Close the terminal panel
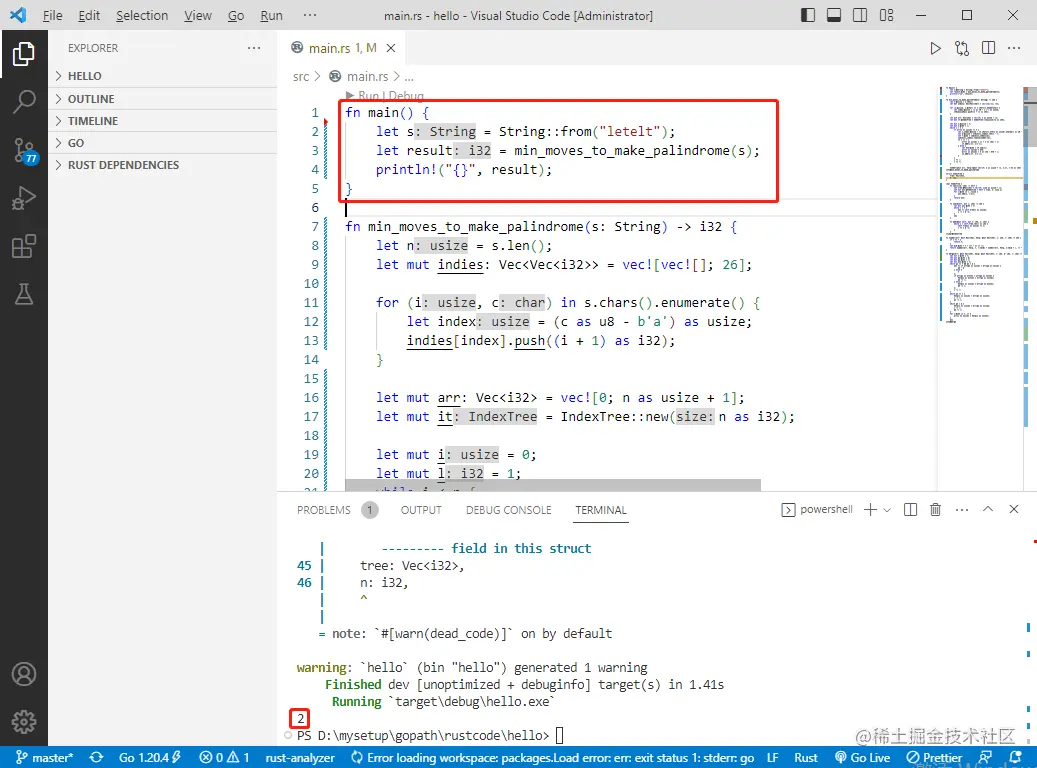Screen dimensions: 1037x768 tap(1014, 509)
